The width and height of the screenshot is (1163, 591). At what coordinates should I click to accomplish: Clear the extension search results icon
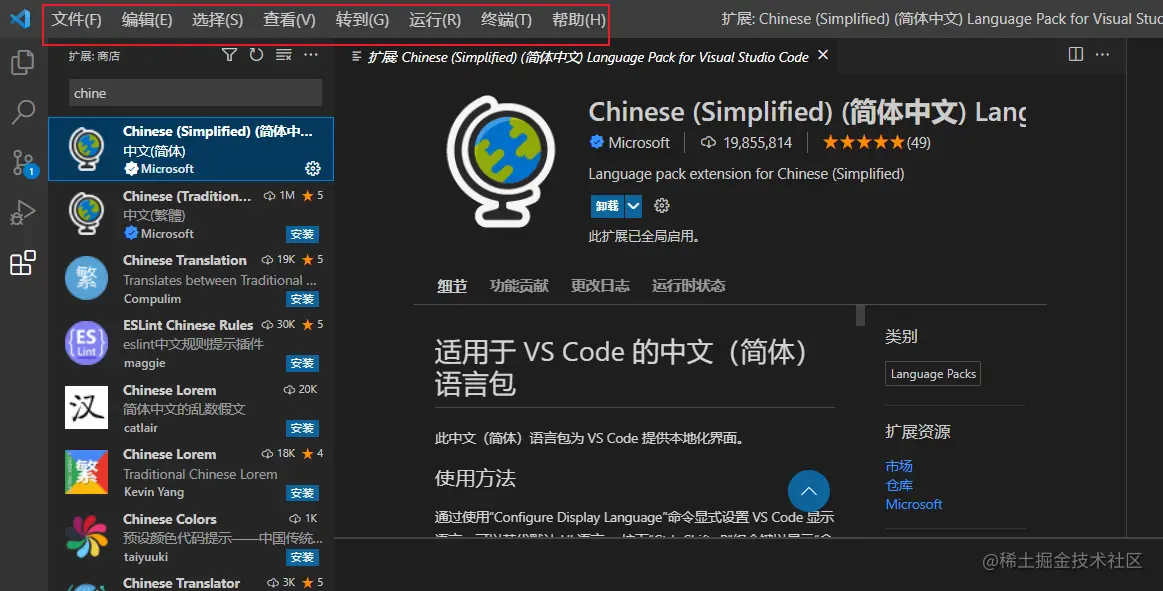(281, 55)
